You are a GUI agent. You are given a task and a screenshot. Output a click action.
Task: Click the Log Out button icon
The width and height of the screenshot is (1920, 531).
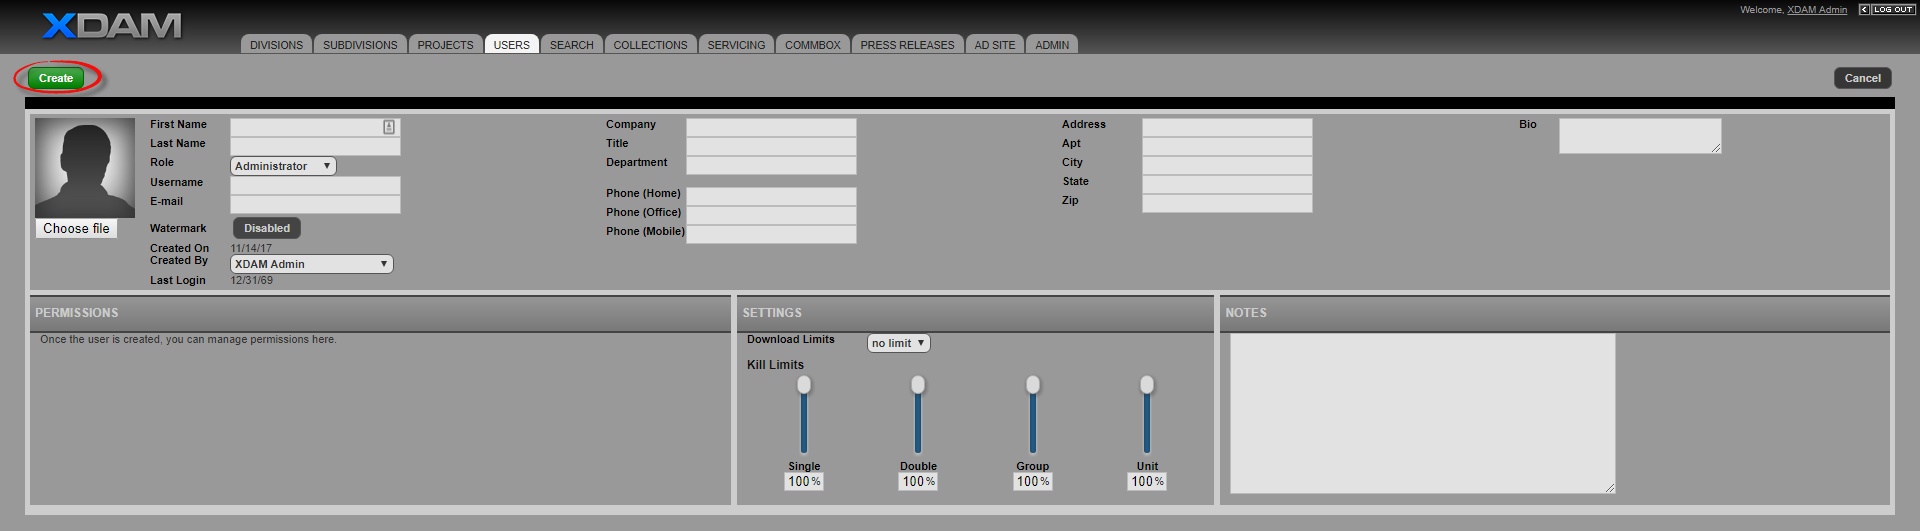[1886, 10]
